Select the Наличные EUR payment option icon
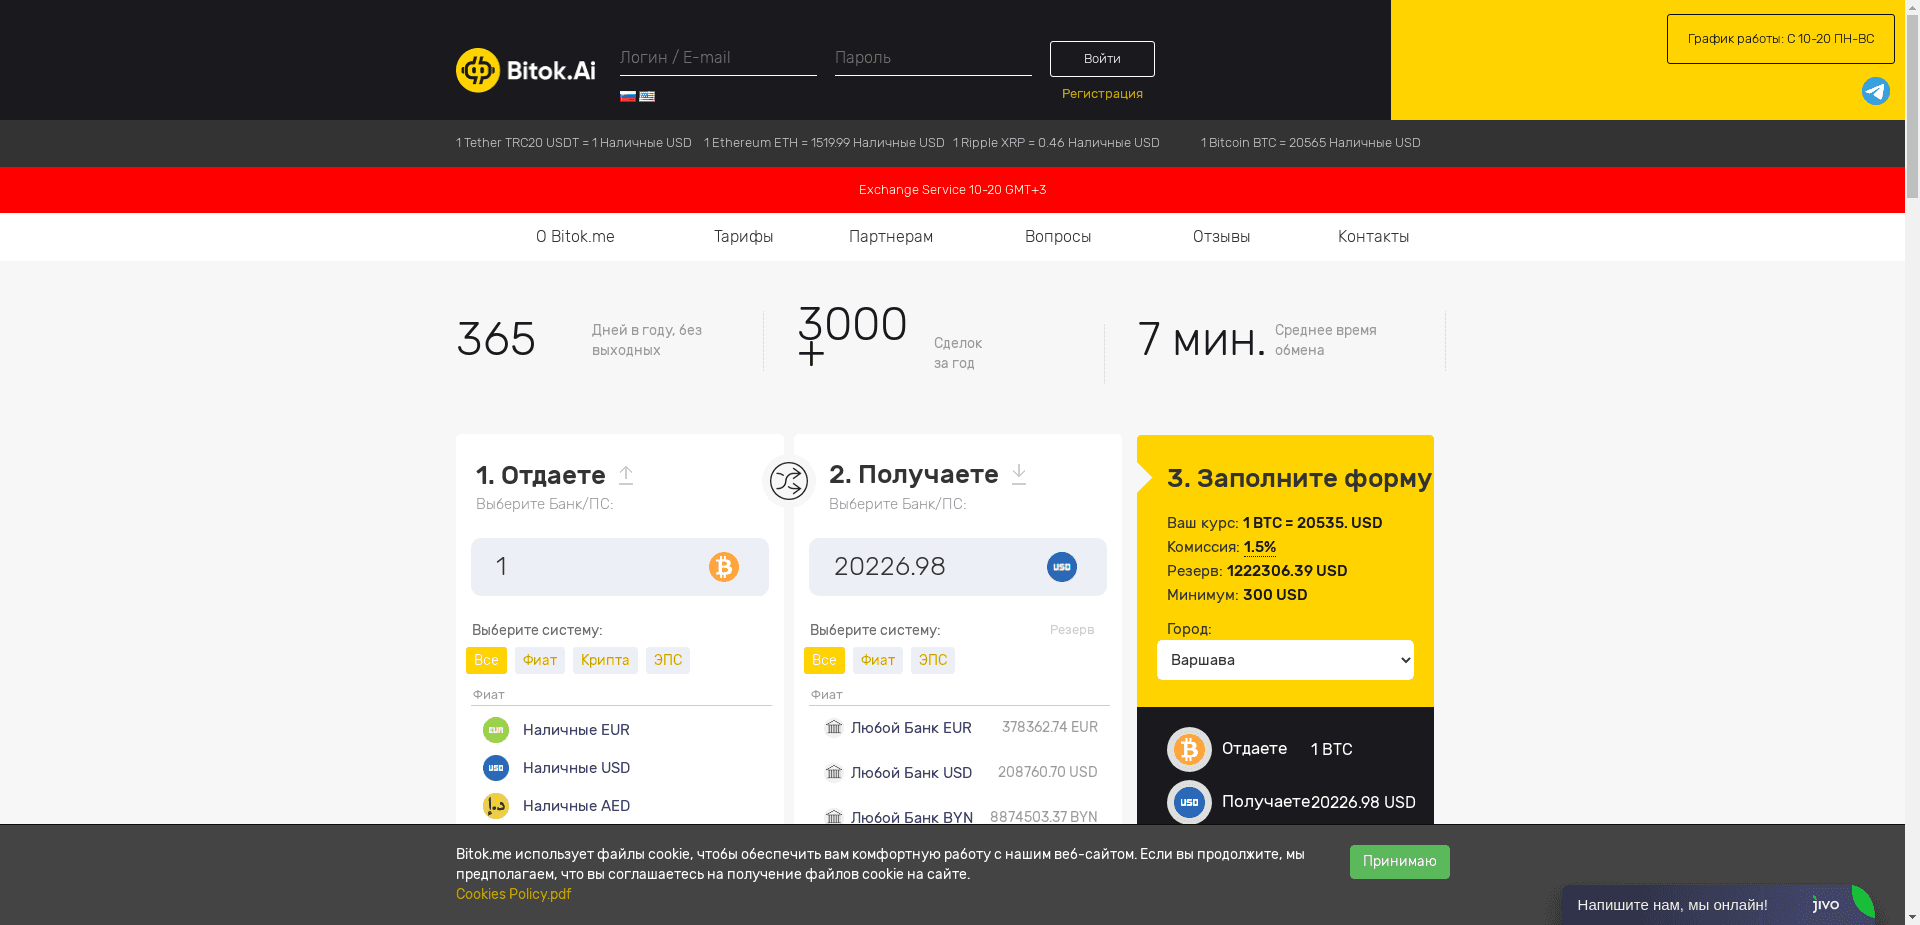This screenshot has height=925, width=1920. point(496,730)
